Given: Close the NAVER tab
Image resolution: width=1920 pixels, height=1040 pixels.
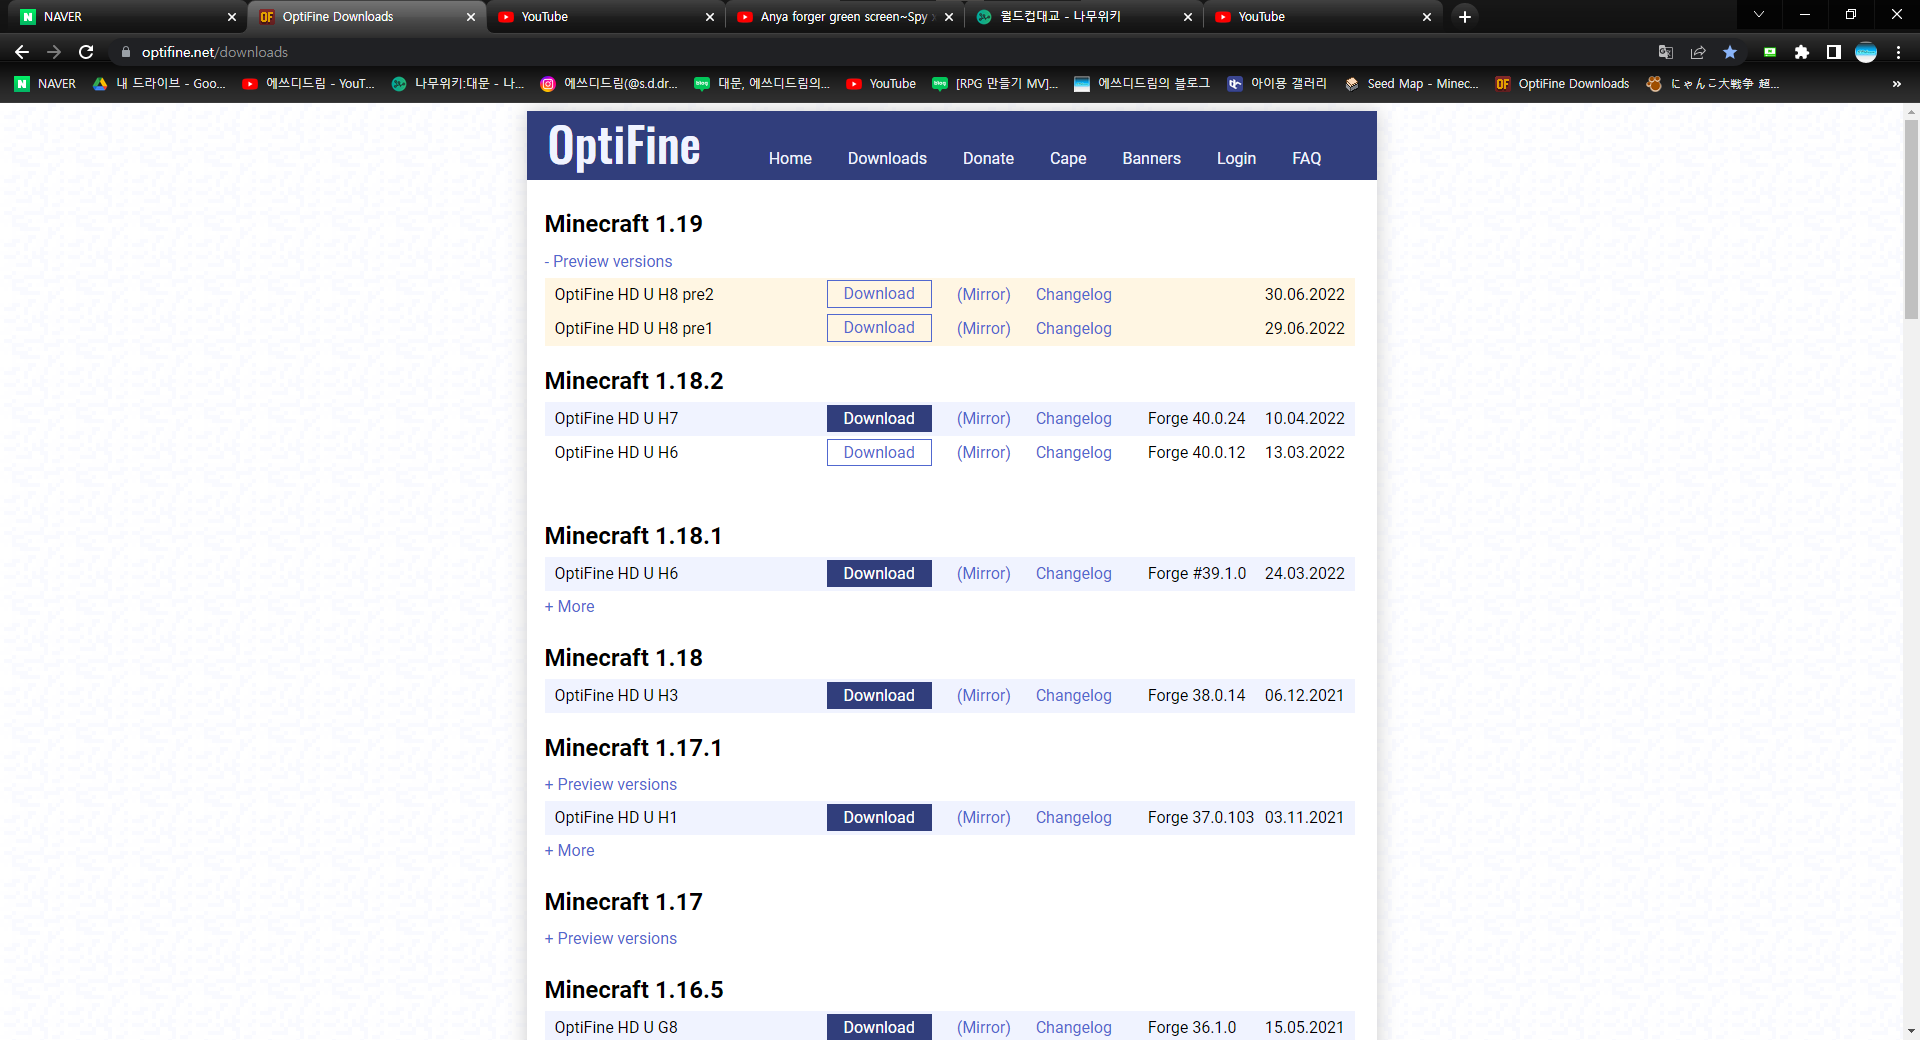Looking at the screenshot, I should [x=232, y=17].
